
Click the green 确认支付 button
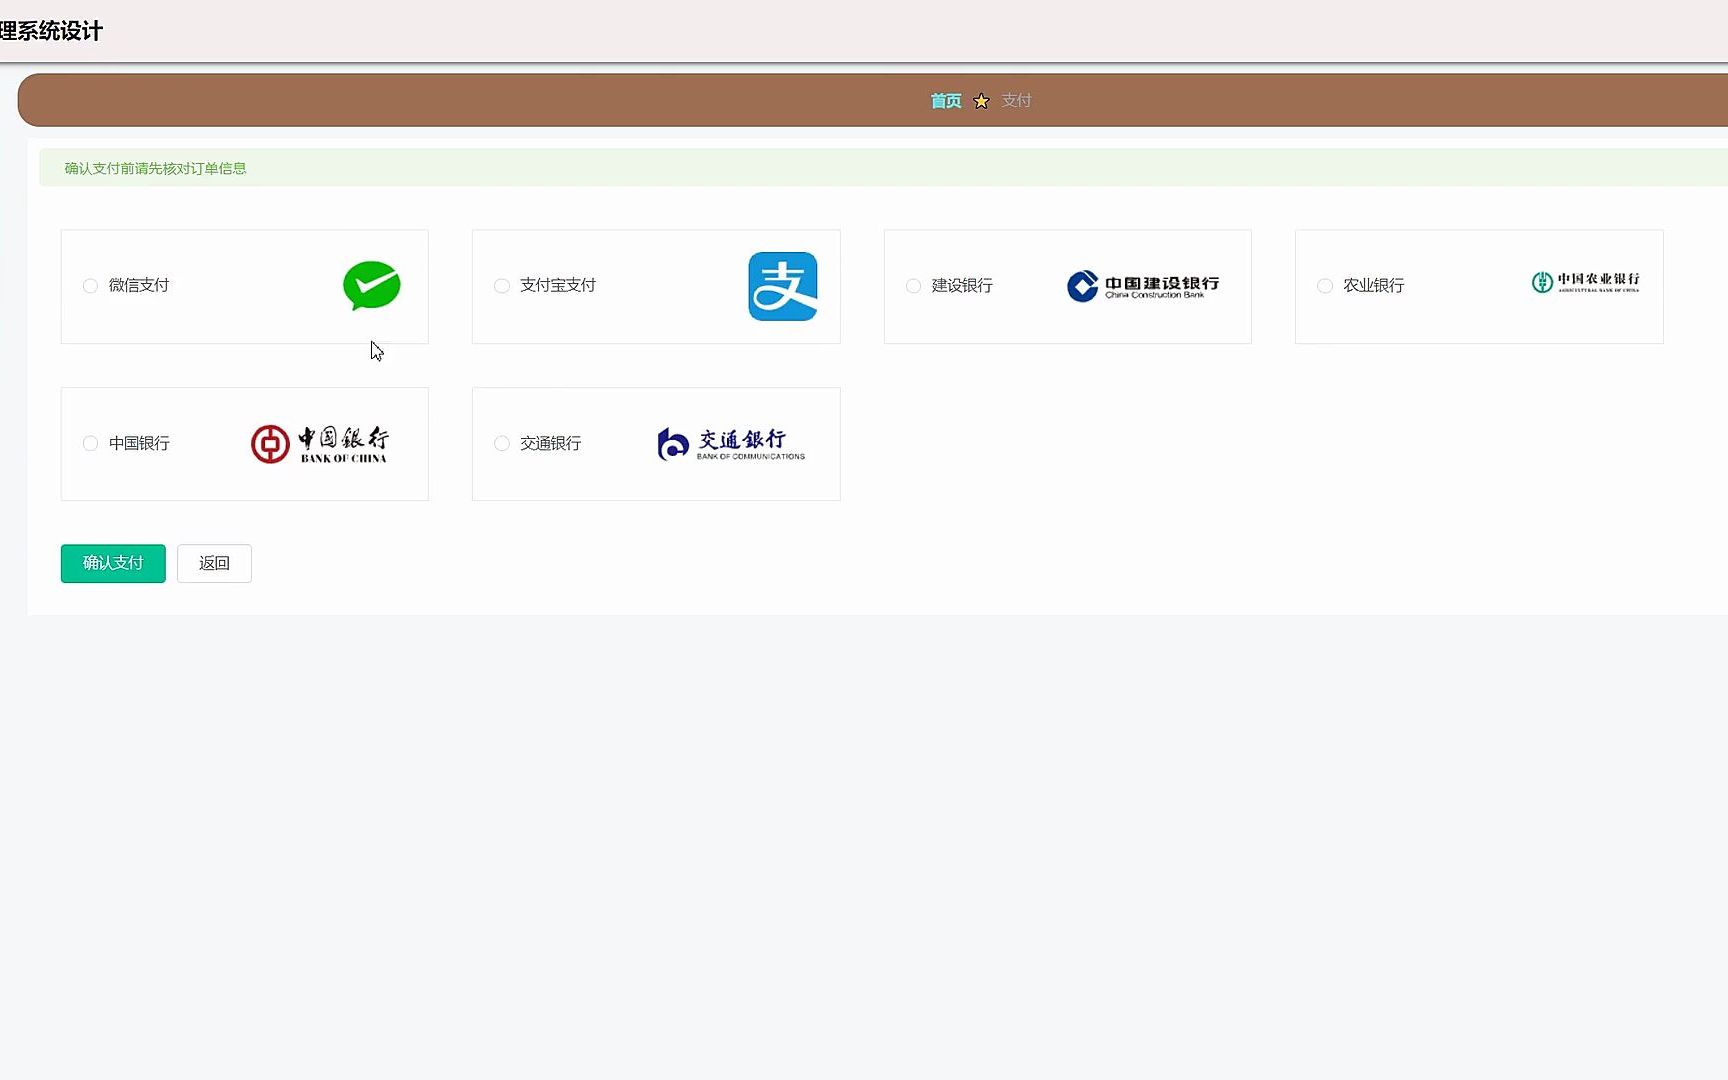112,563
